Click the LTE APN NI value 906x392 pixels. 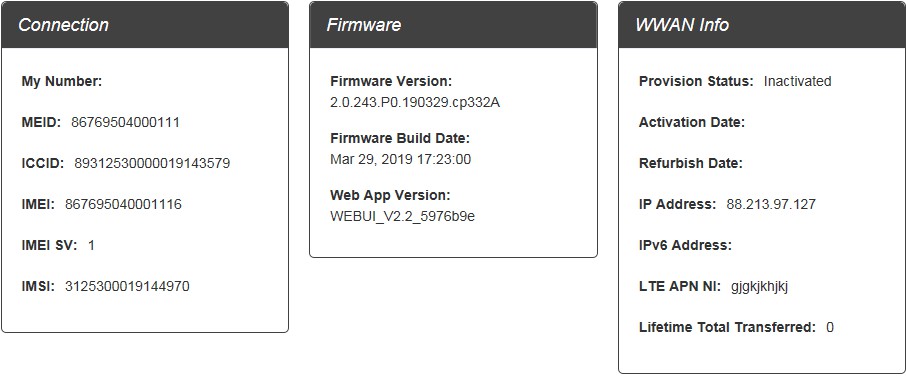click(759, 287)
